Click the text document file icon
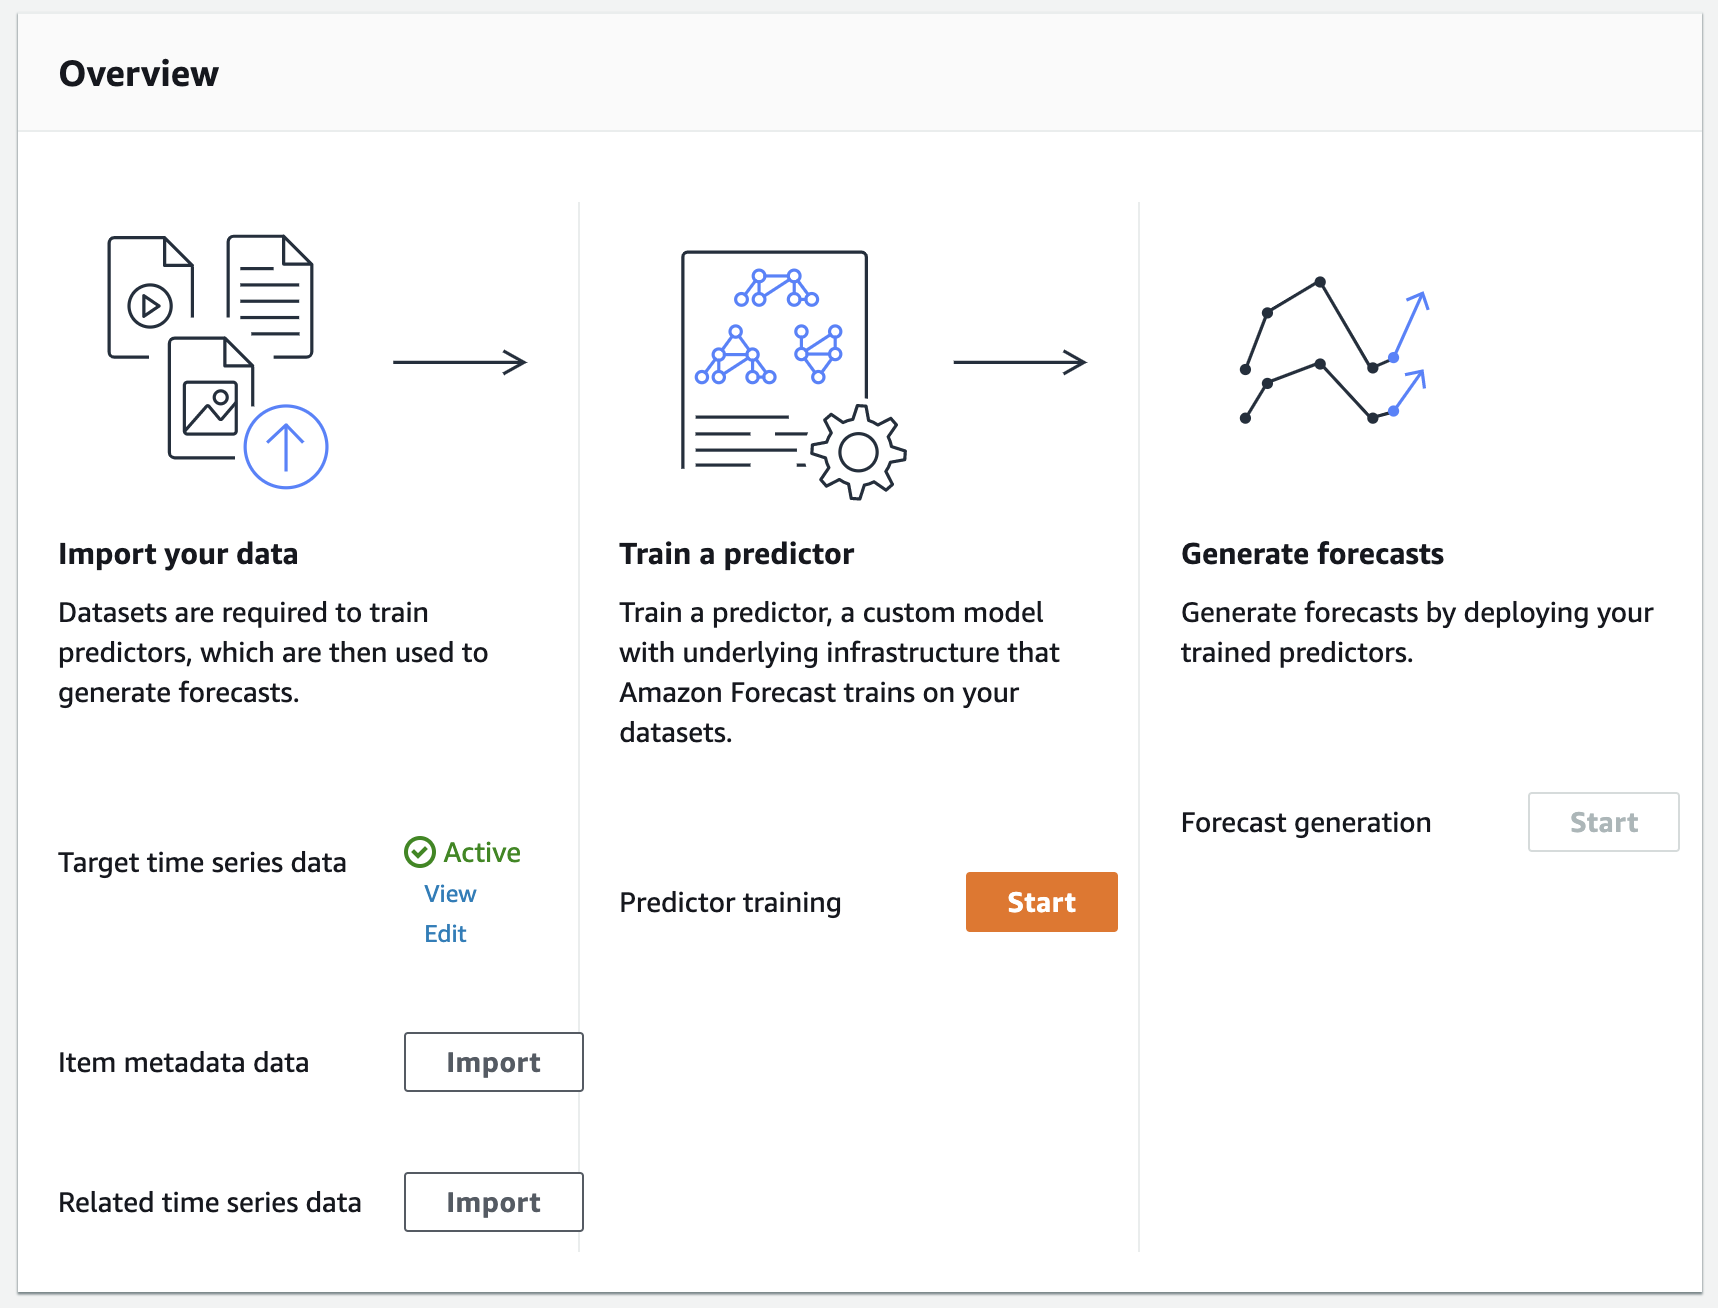 pyautogui.click(x=270, y=296)
